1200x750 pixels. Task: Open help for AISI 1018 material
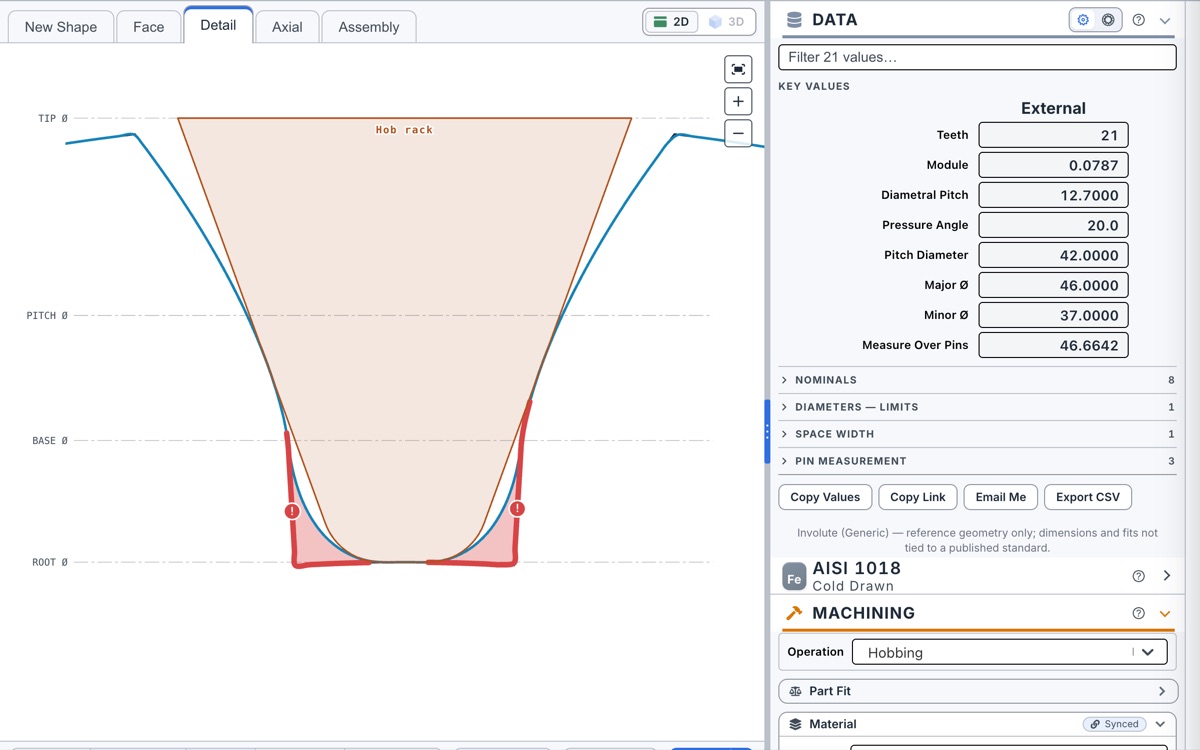click(1138, 576)
